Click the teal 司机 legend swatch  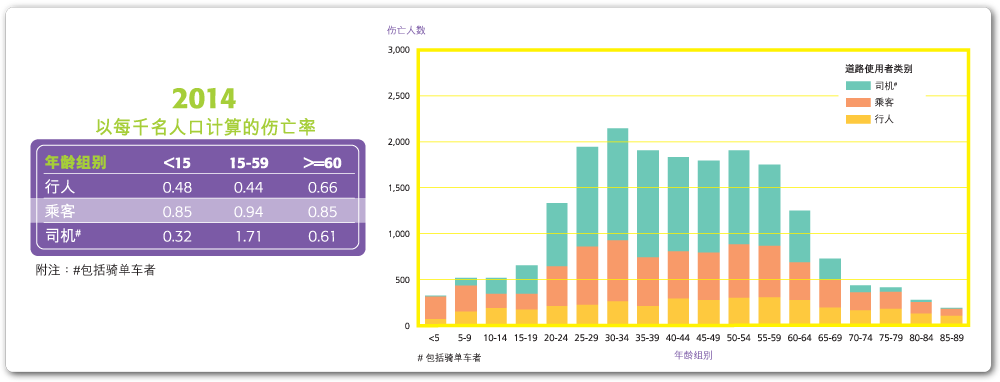(x=858, y=85)
